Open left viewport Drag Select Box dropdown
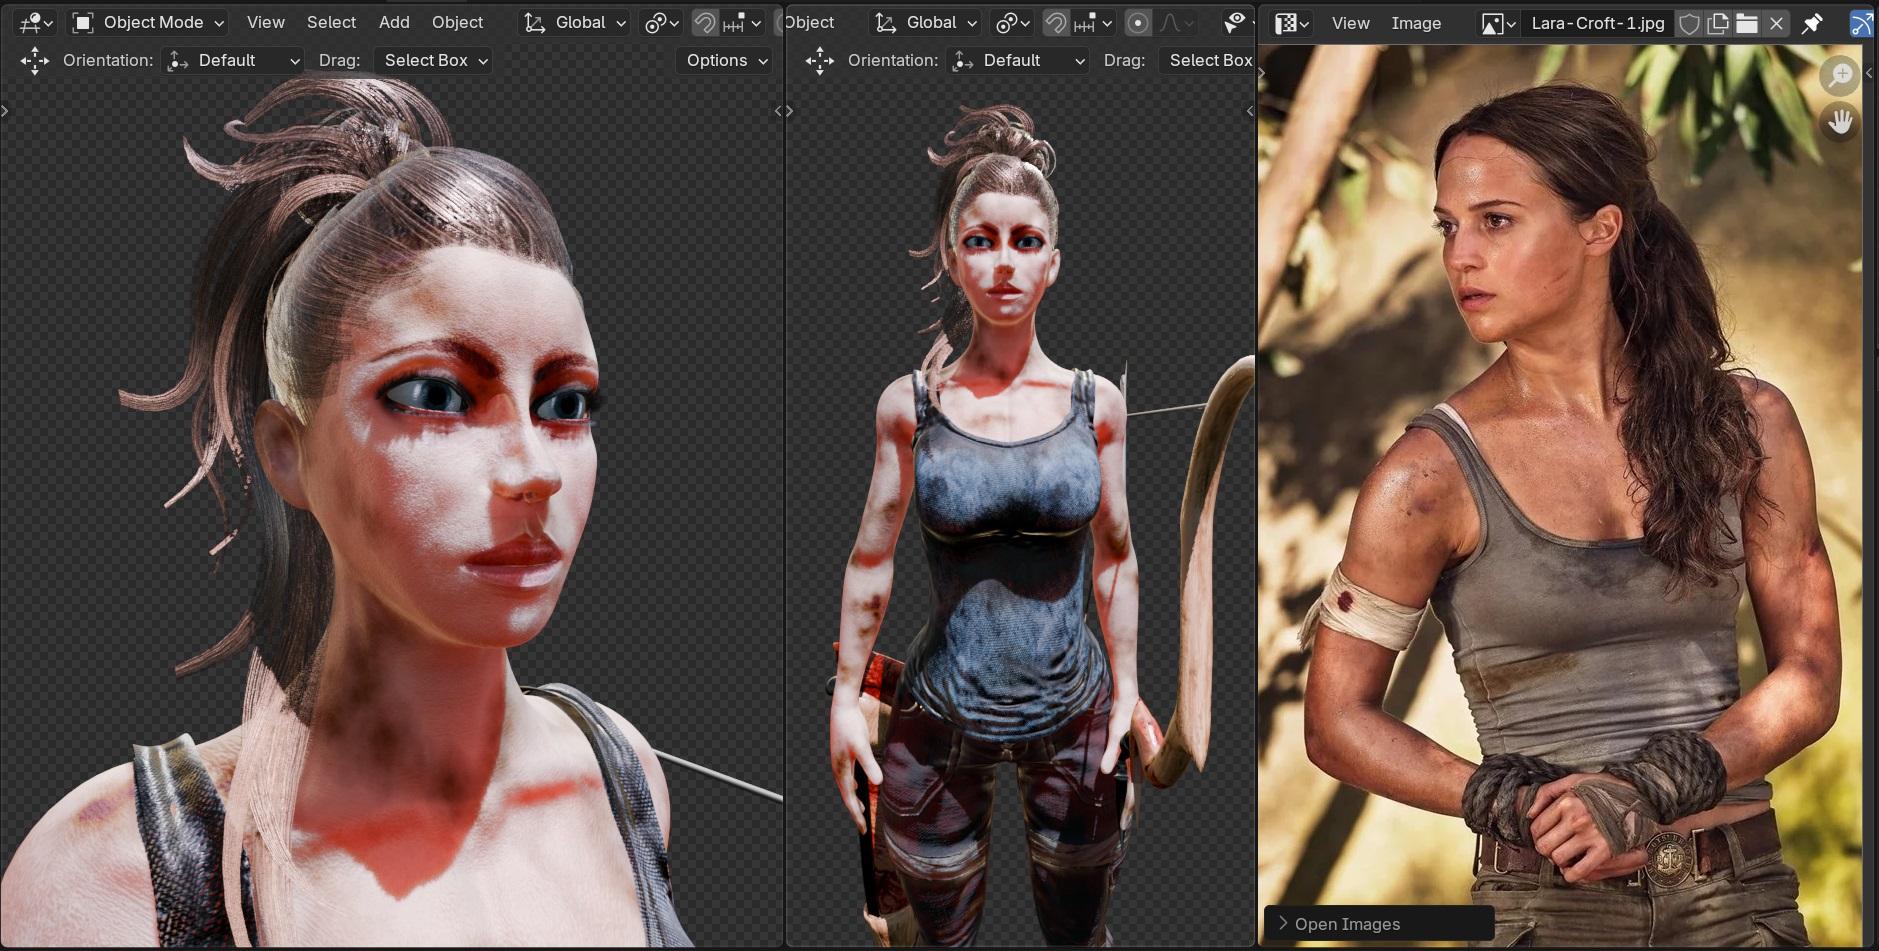Screen dimensions: 1879x951 point(435,60)
